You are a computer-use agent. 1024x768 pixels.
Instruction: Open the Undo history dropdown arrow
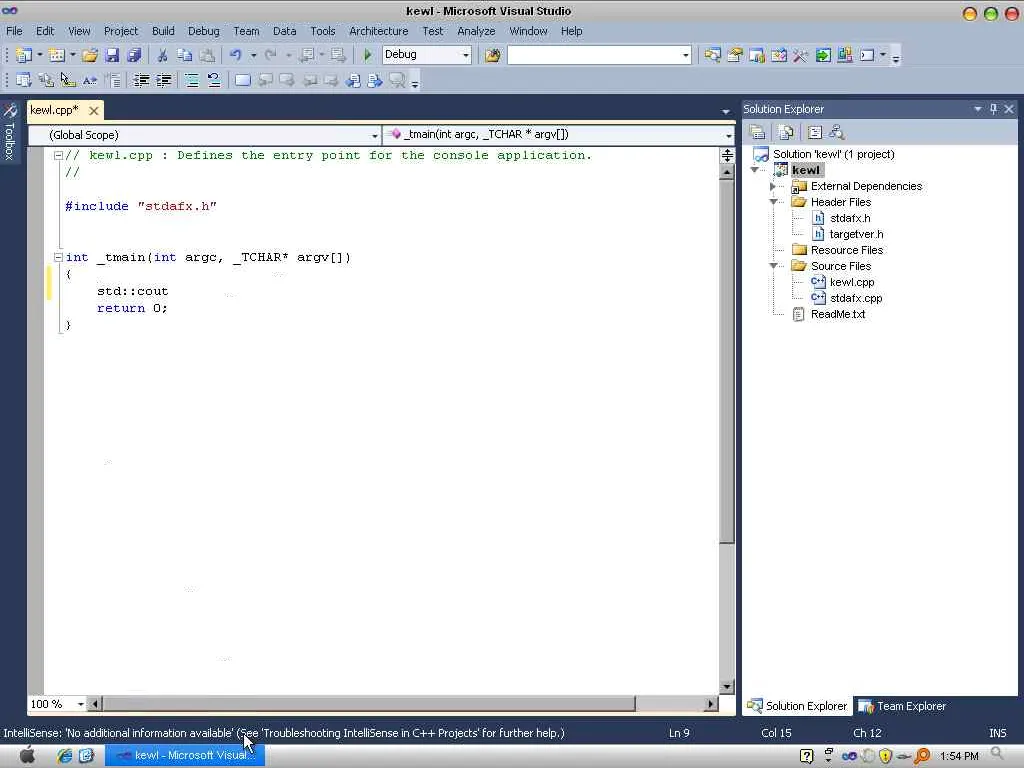click(x=253, y=55)
